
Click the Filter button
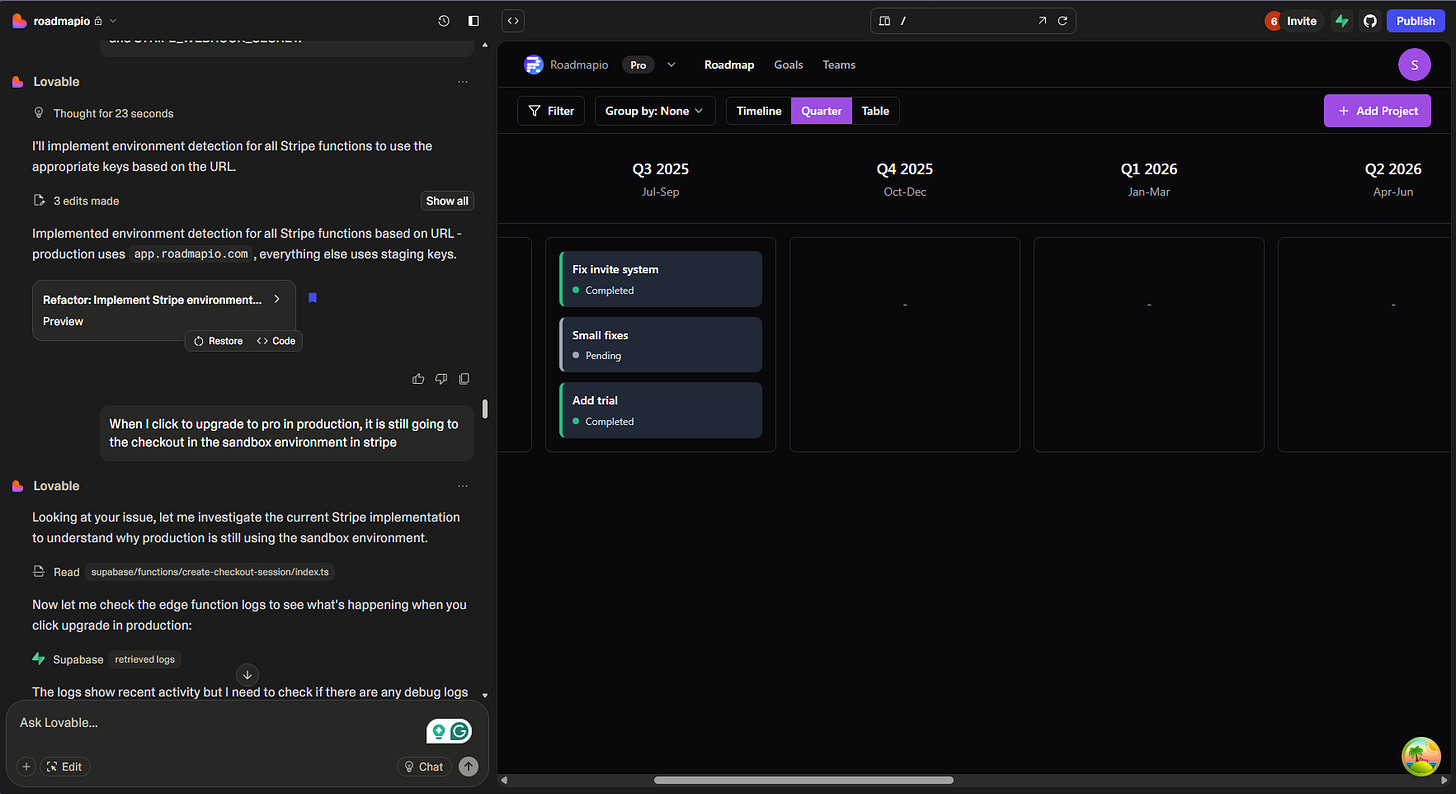[x=551, y=111]
